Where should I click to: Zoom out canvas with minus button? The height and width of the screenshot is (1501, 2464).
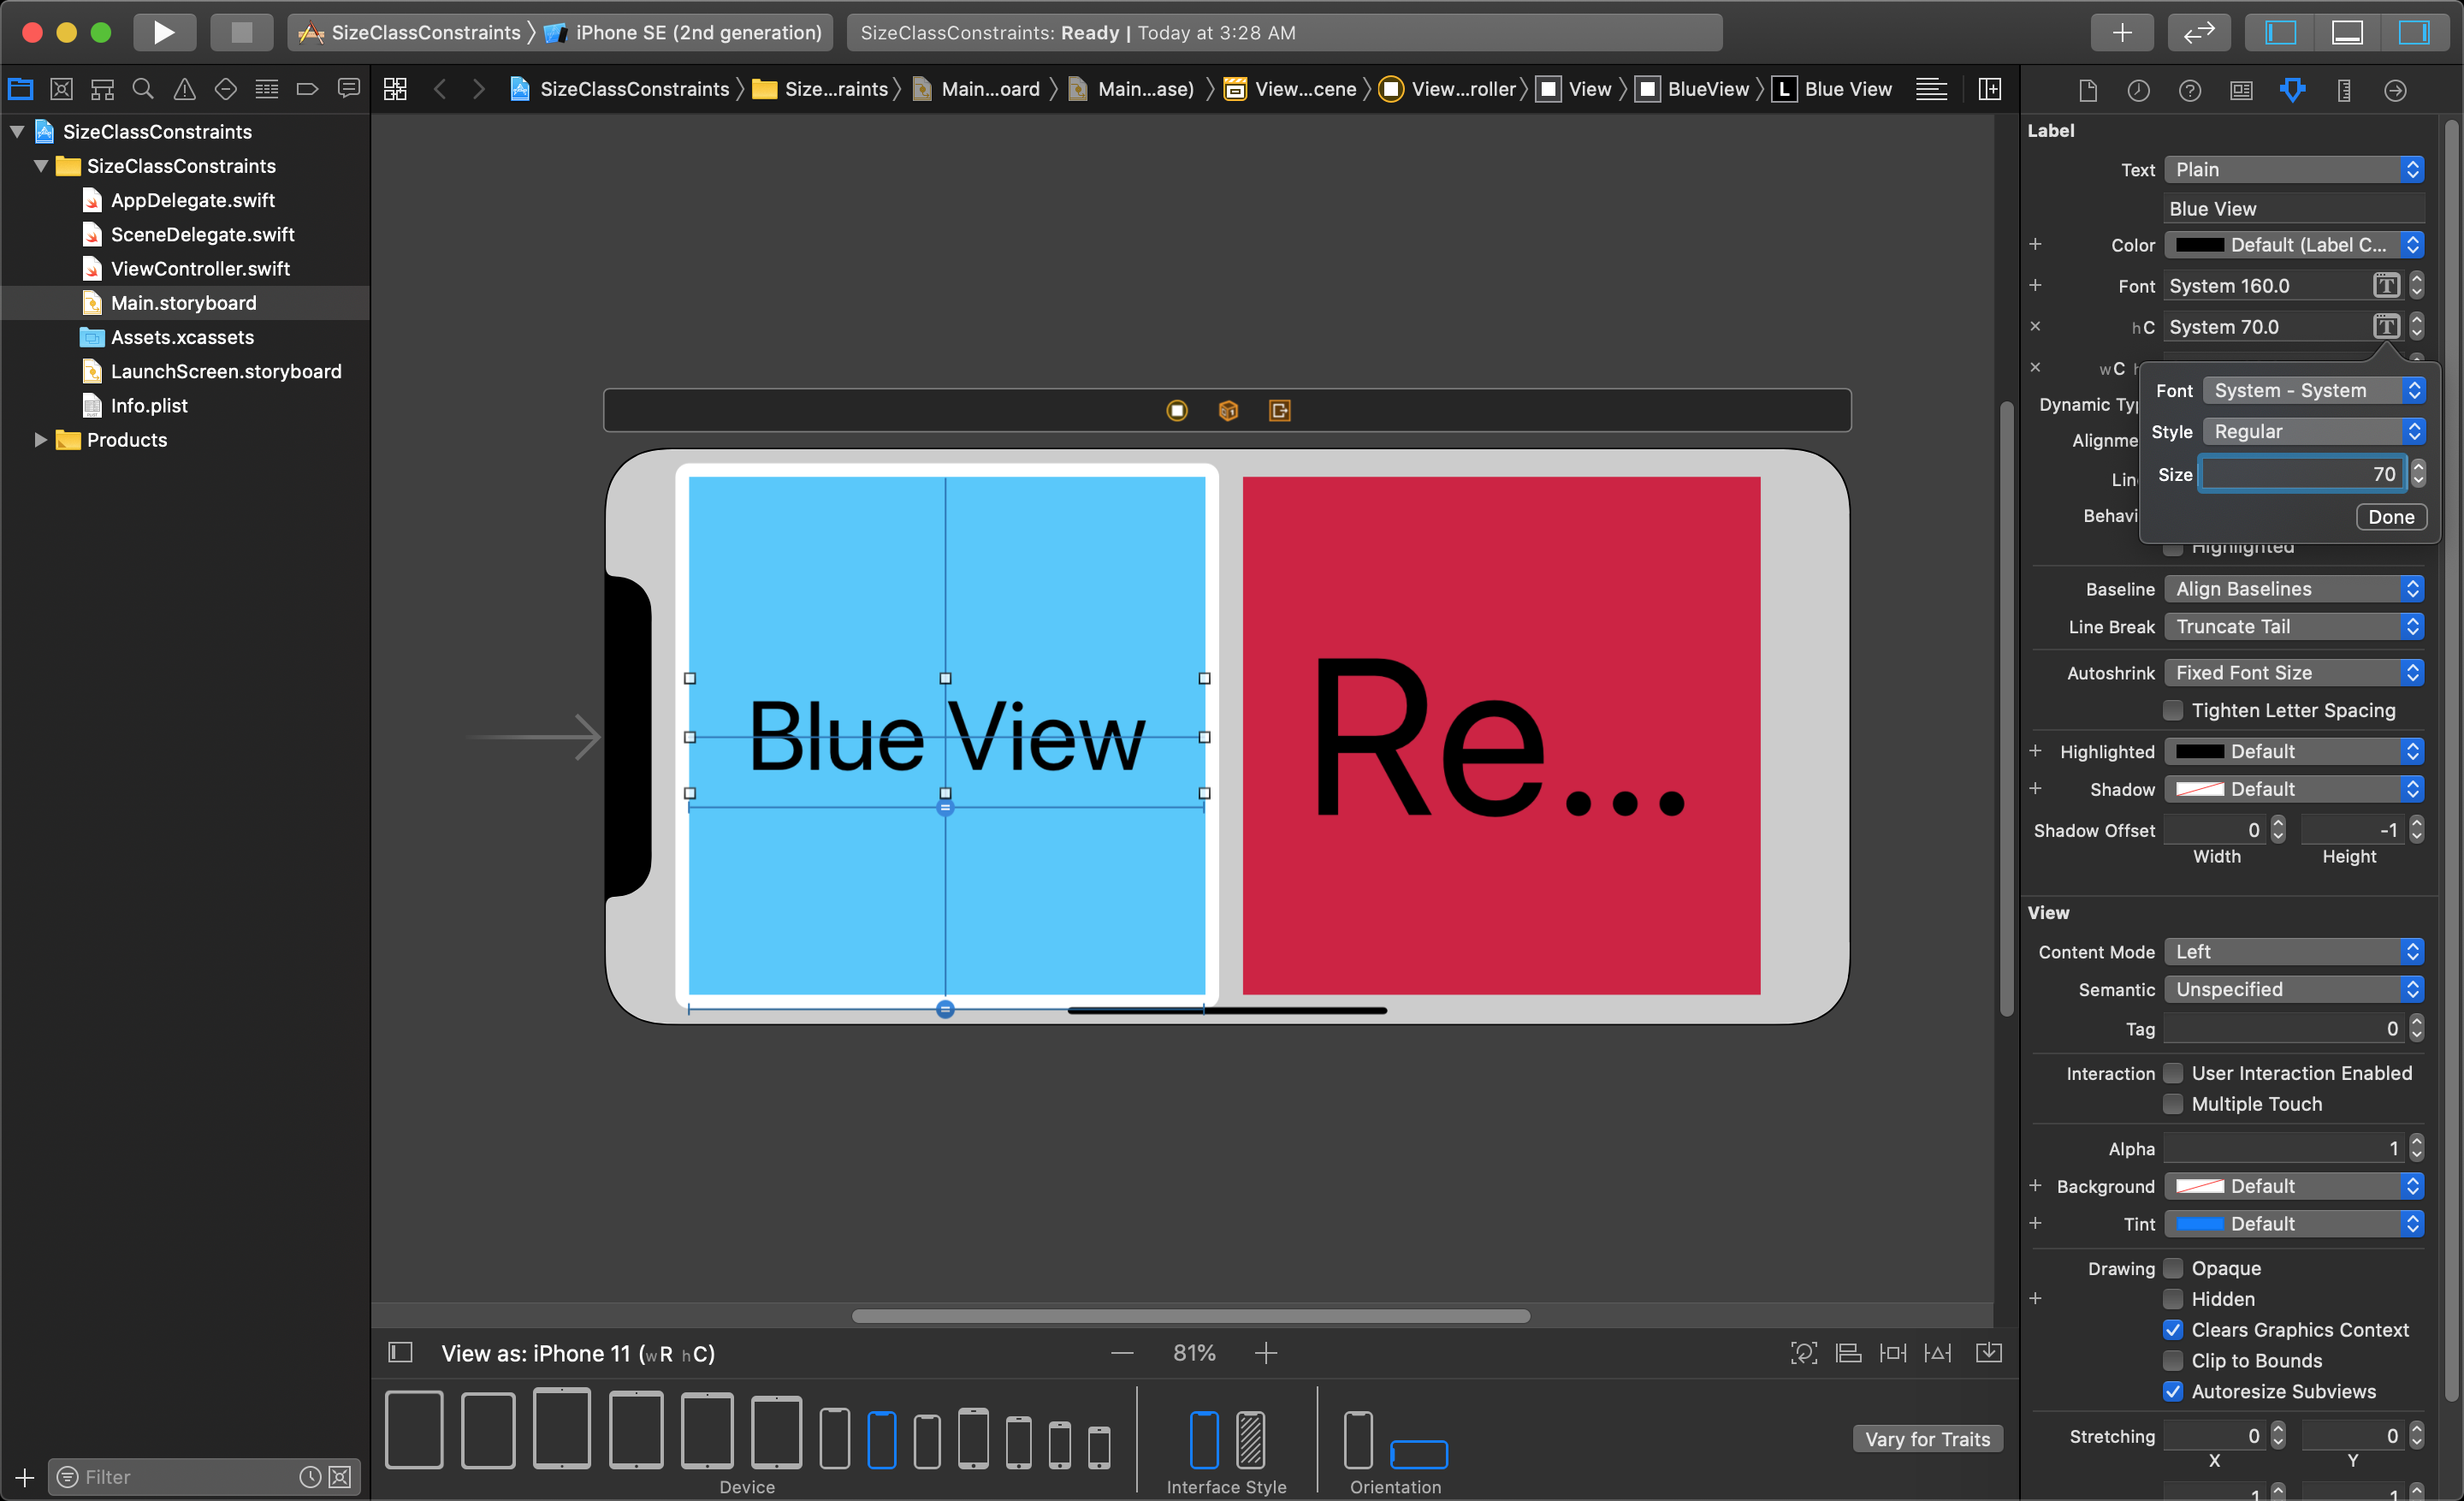coord(1122,1353)
